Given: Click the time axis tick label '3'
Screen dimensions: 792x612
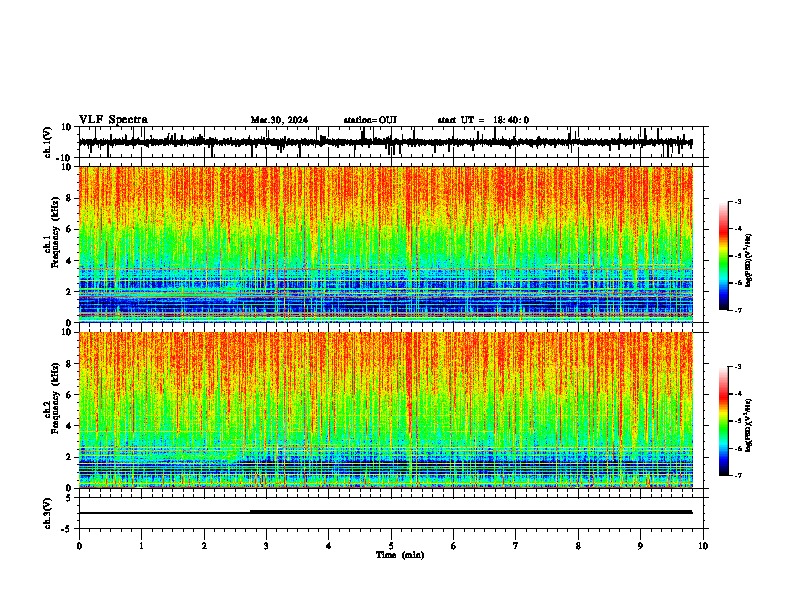Looking at the screenshot, I should (266, 546).
